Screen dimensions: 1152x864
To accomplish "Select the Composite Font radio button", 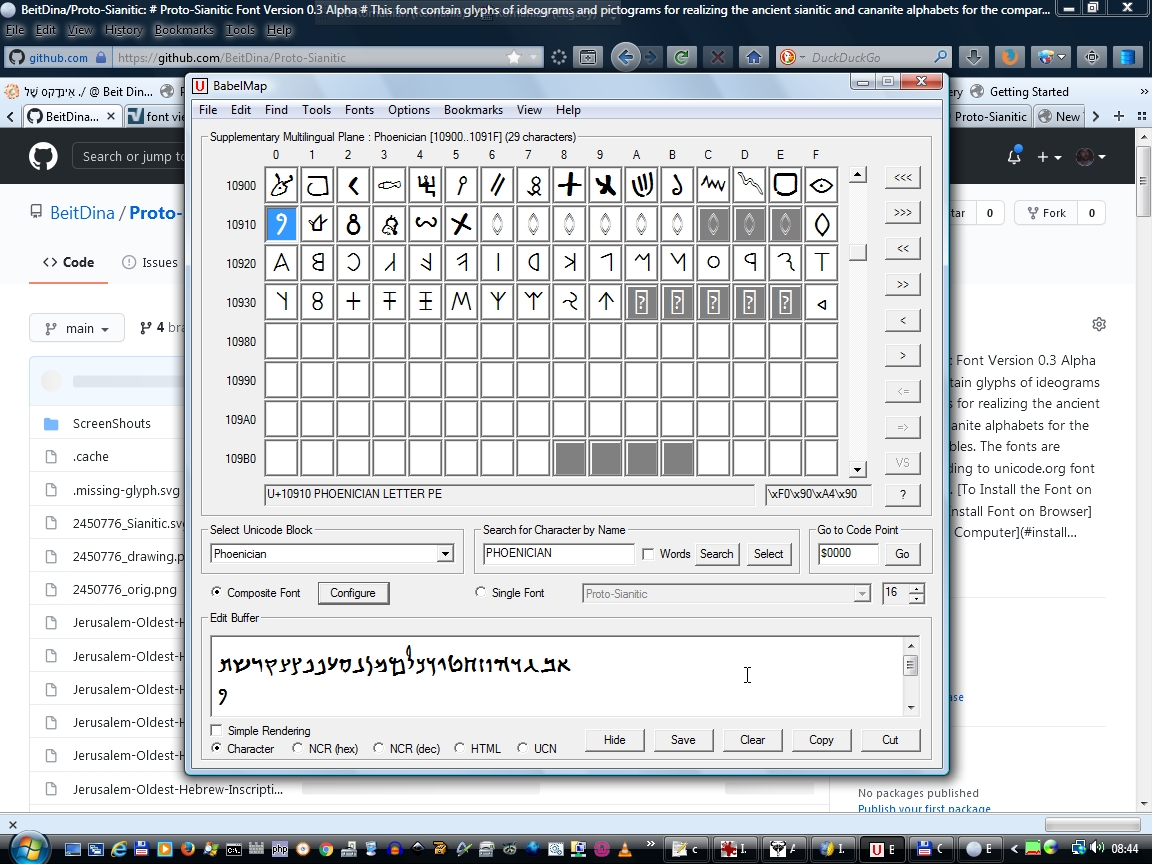I will [216, 592].
